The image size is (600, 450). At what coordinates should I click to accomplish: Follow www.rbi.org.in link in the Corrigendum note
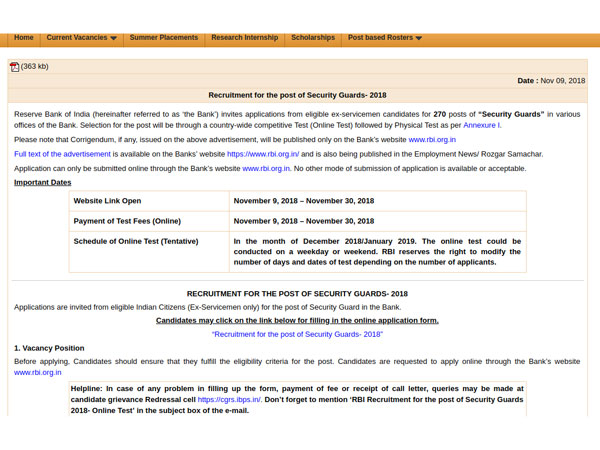tap(432, 140)
